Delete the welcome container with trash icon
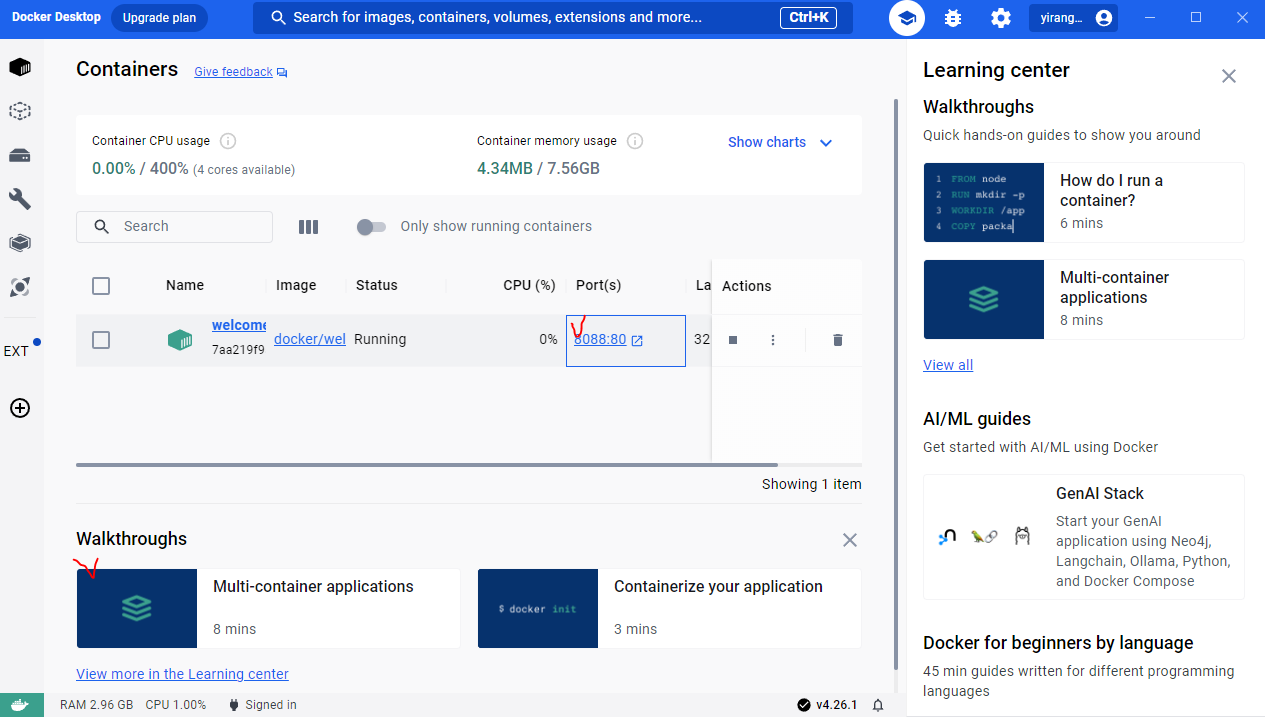This screenshot has width=1265, height=717. [838, 340]
